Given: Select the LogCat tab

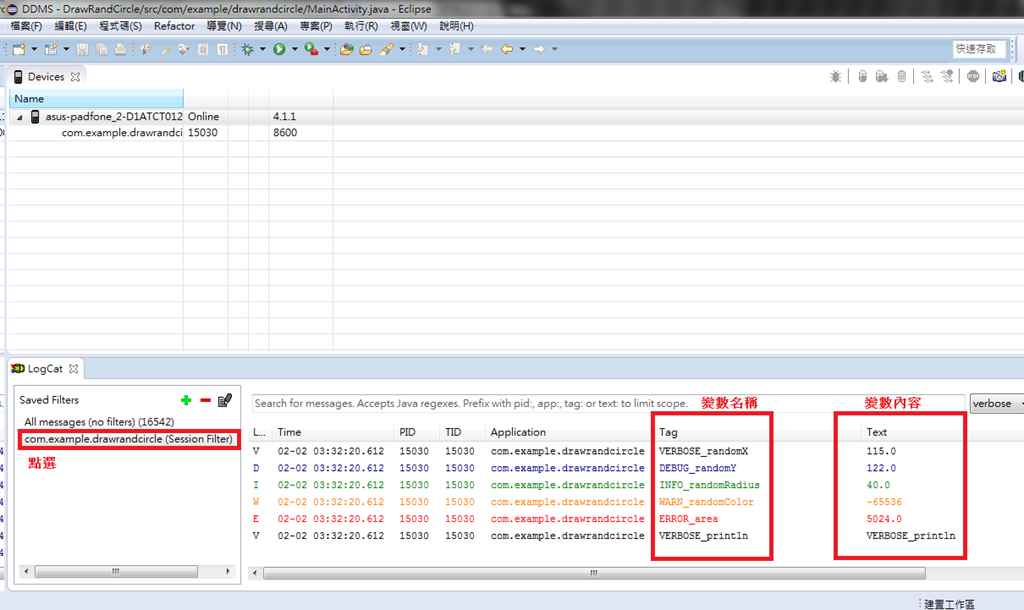Looking at the screenshot, I should tap(45, 368).
